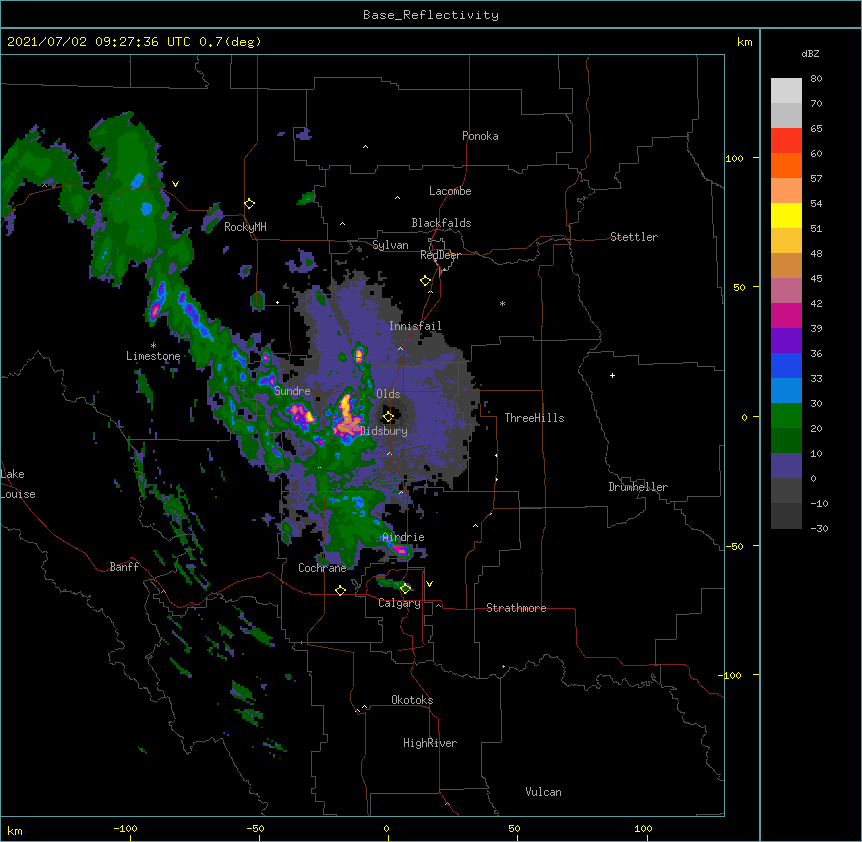Select the radar site diamond near Olds
This screenshot has width=862, height=842.
tap(388, 417)
